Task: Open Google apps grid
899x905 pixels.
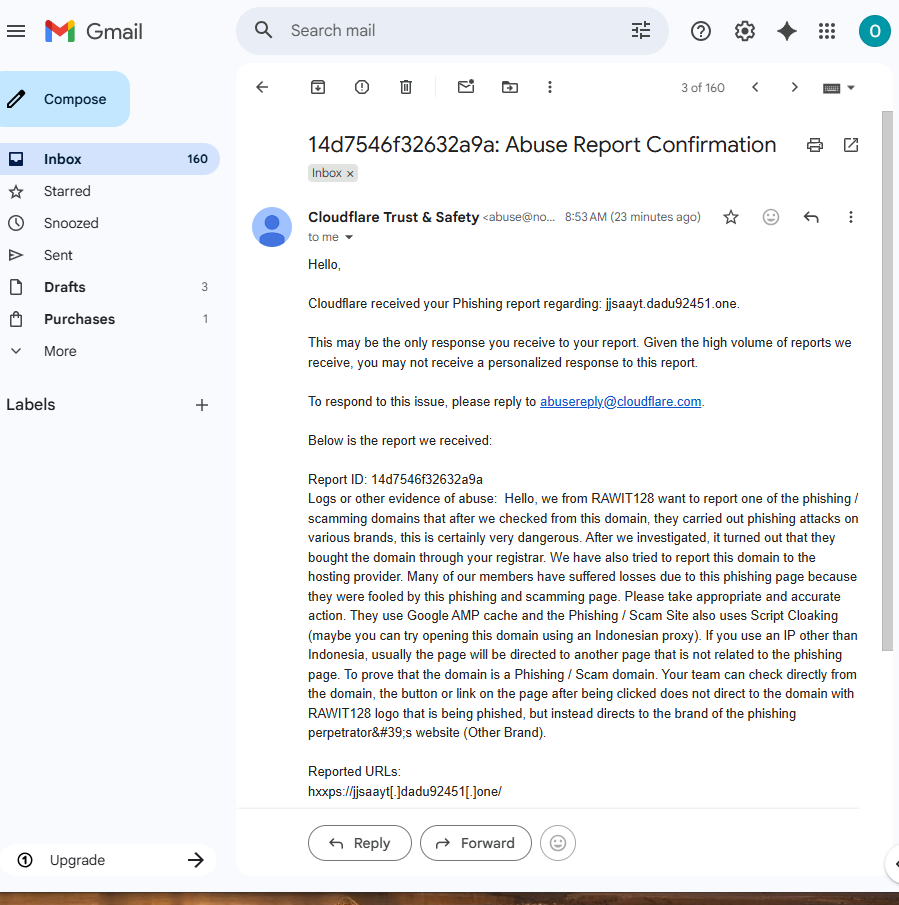Action: pyautogui.click(x=827, y=31)
